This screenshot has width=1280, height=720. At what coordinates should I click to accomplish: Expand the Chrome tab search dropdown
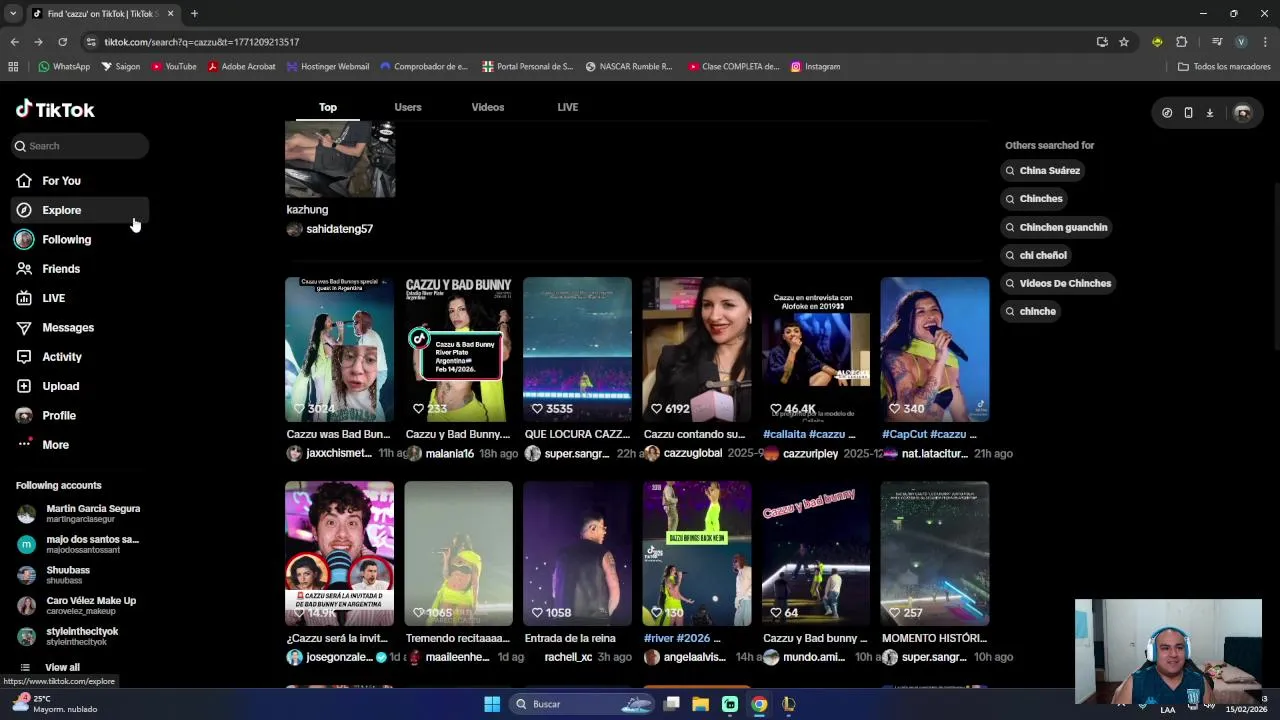tap(13, 14)
